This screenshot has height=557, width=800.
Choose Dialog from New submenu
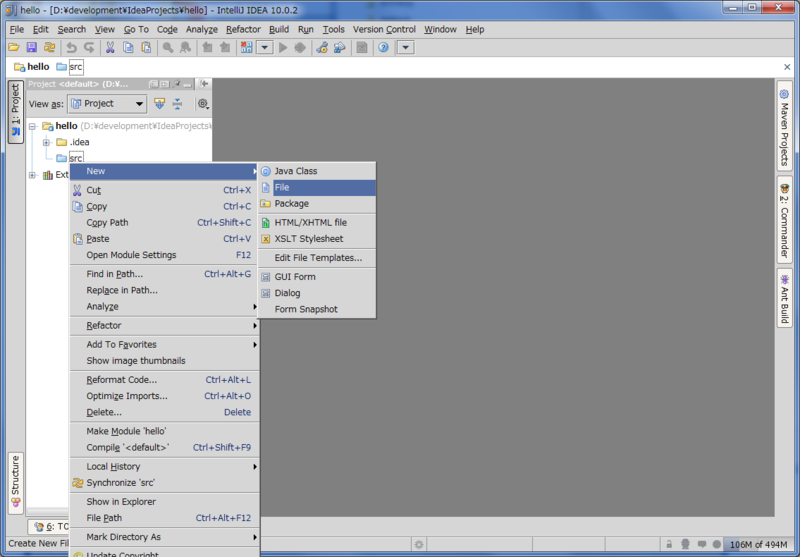[317, 293]
